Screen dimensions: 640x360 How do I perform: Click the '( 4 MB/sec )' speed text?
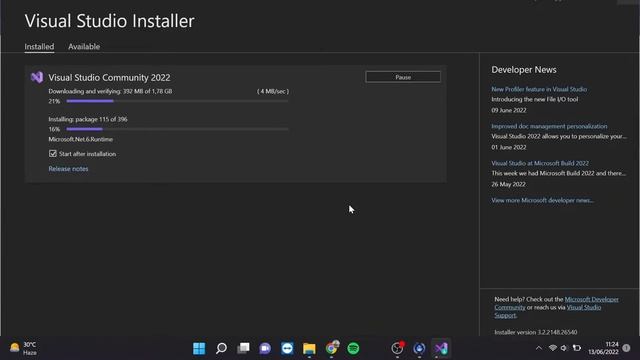tap(273, 91)
